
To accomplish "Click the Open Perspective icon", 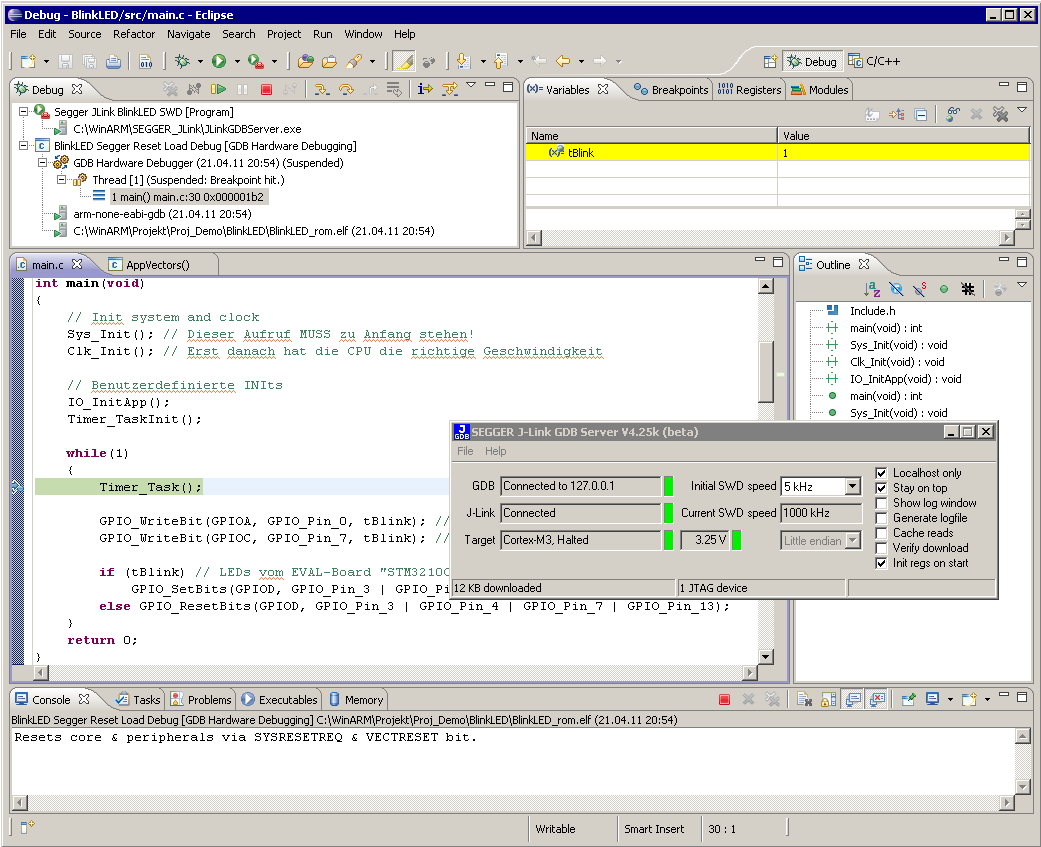I will click(x=770, y=62).
